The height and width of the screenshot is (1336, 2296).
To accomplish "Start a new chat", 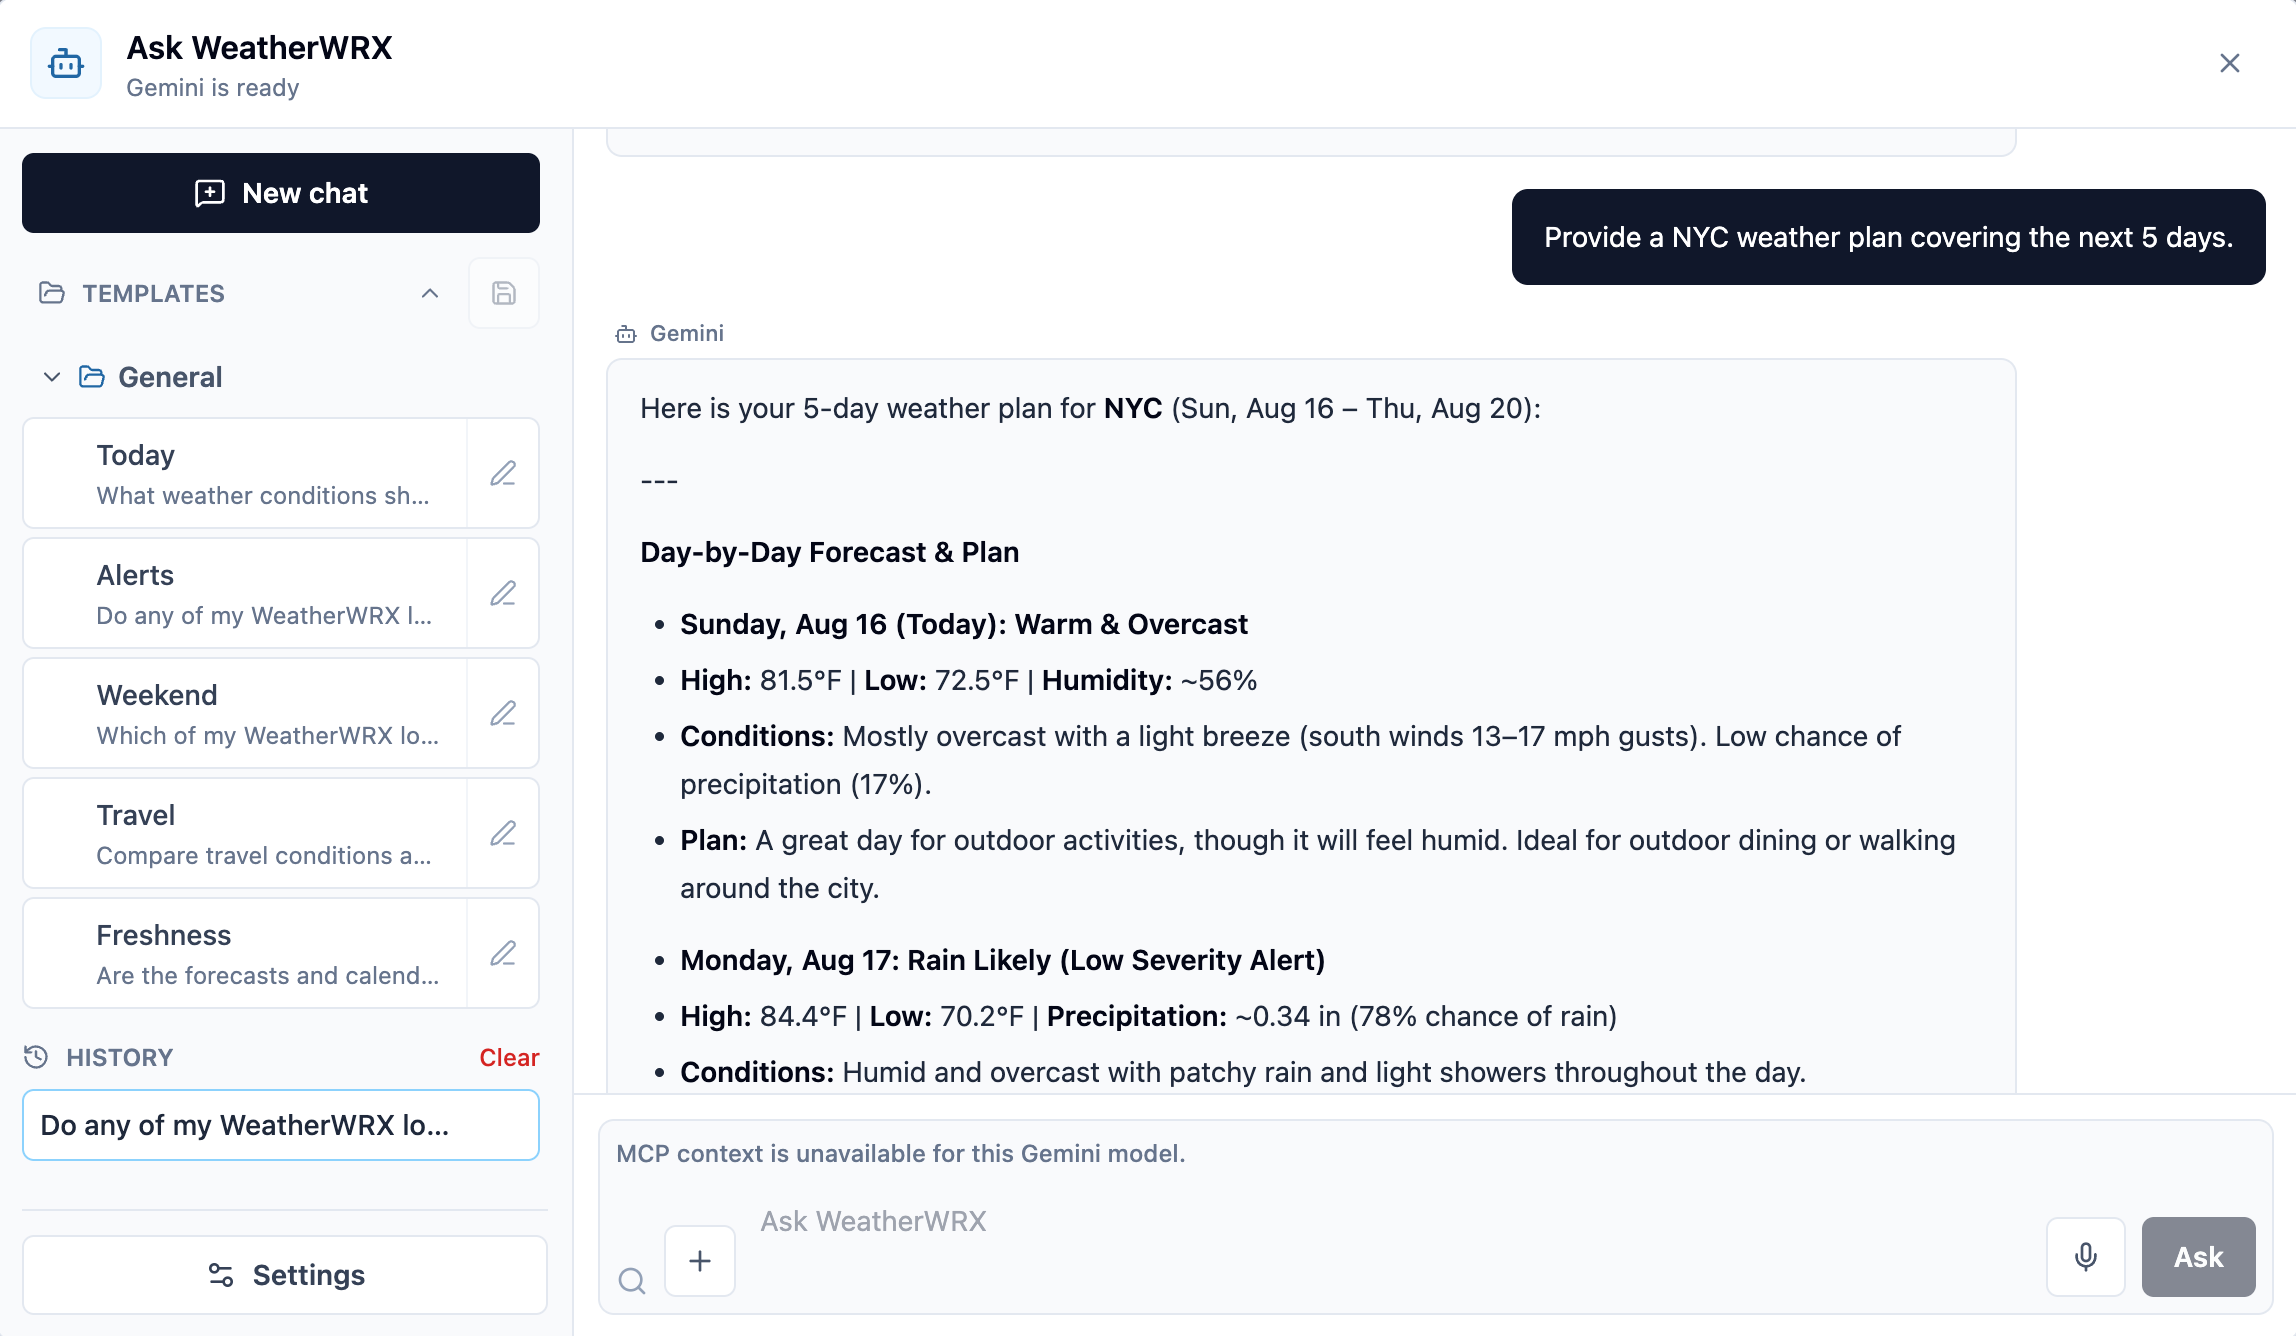I will pyautogui.click(x=281, y=193).
